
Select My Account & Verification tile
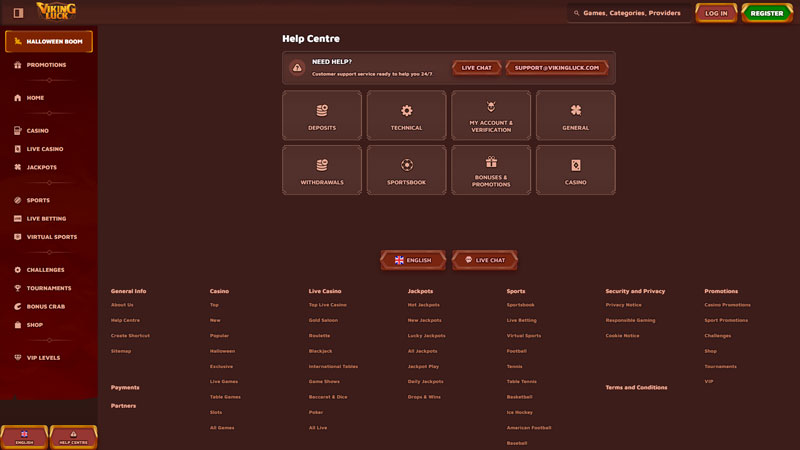(490, 115)
